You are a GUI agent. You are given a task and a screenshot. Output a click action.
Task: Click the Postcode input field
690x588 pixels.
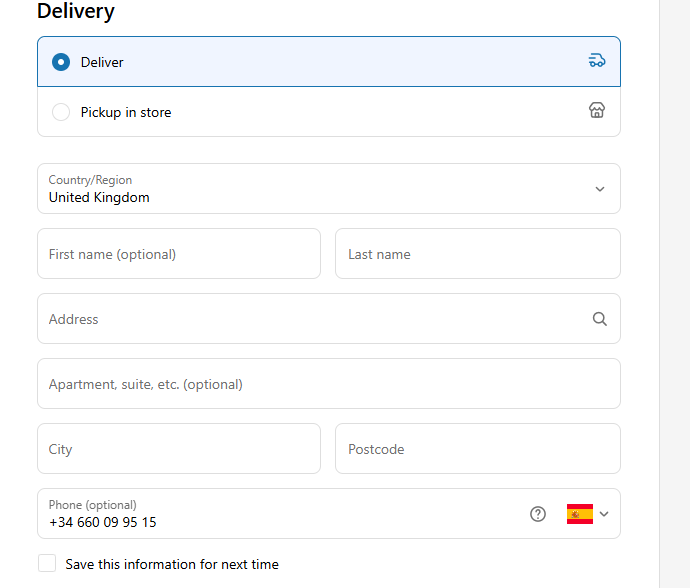coord(478,448)
